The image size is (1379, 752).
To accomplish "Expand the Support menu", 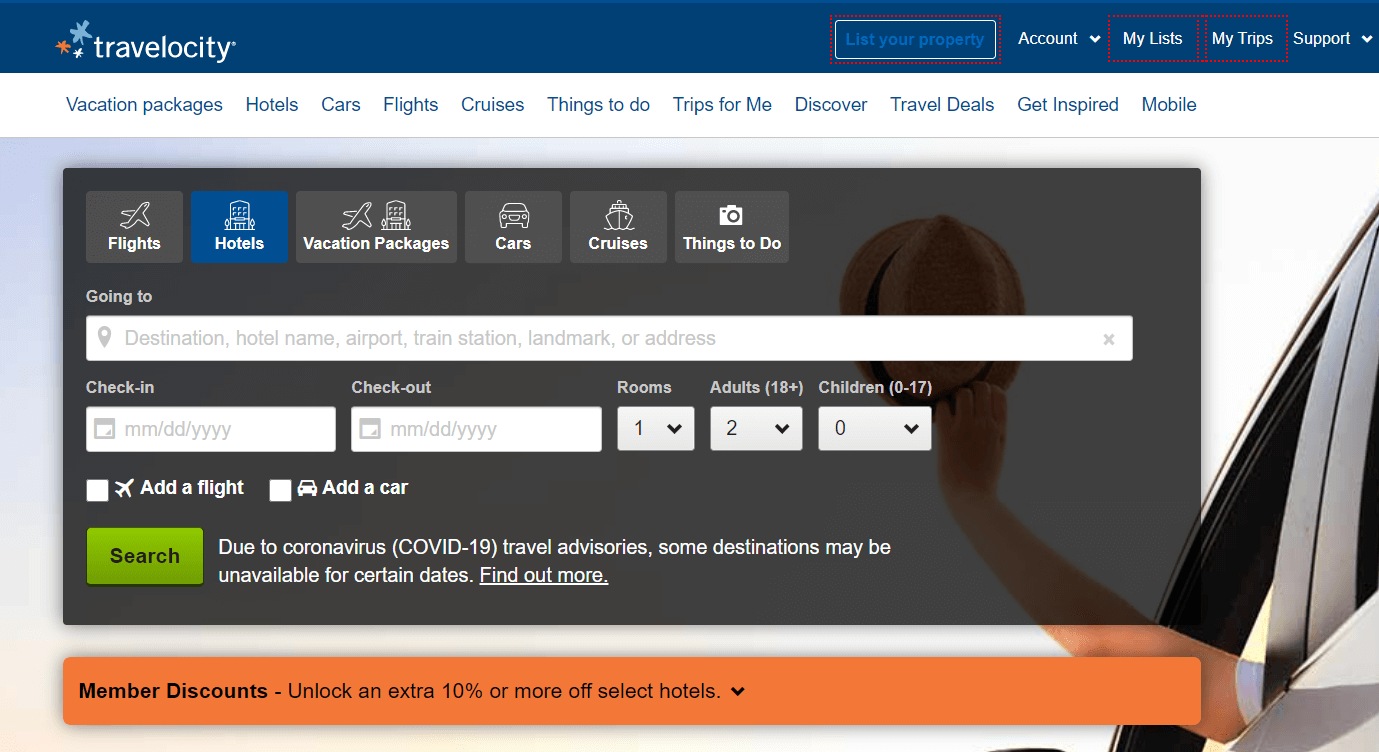I will coord(1332,39).
